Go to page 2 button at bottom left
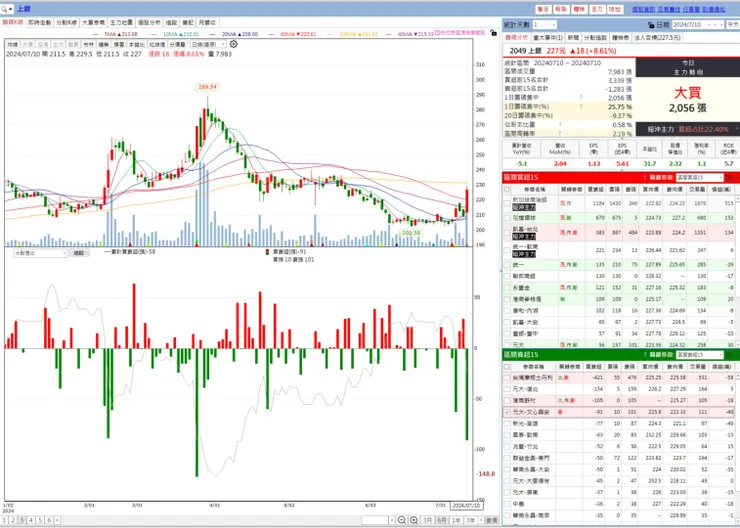The width and height of the screenshot is (740, 528). point(13,520)
